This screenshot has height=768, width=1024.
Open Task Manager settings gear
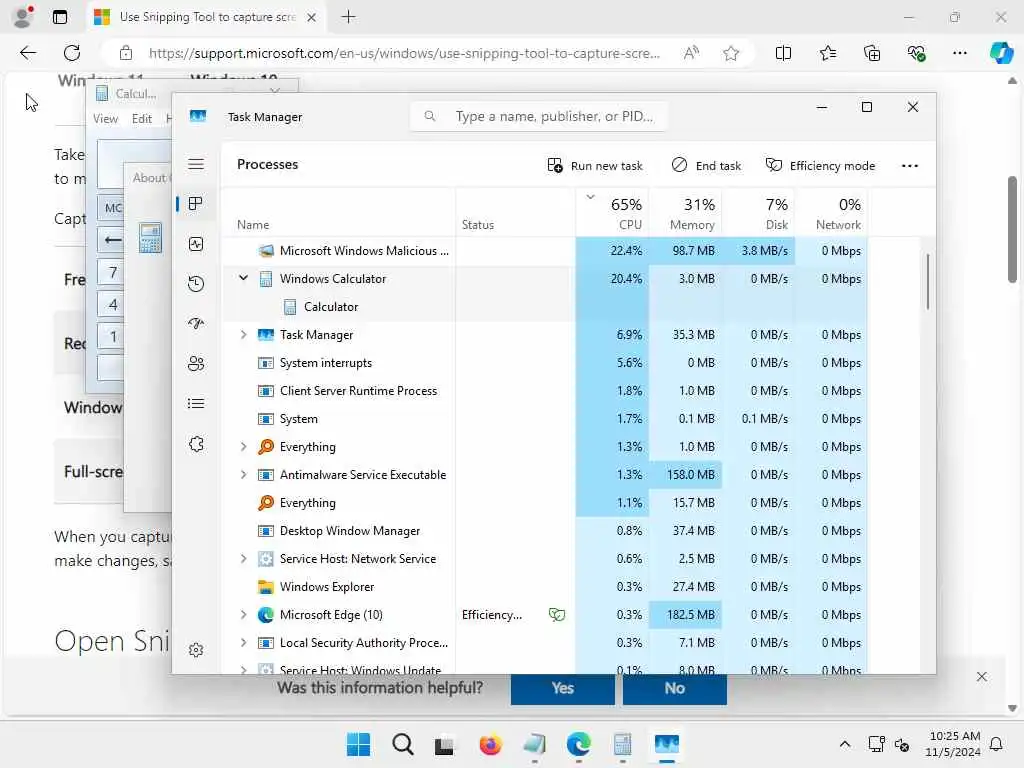click(196, 650)
